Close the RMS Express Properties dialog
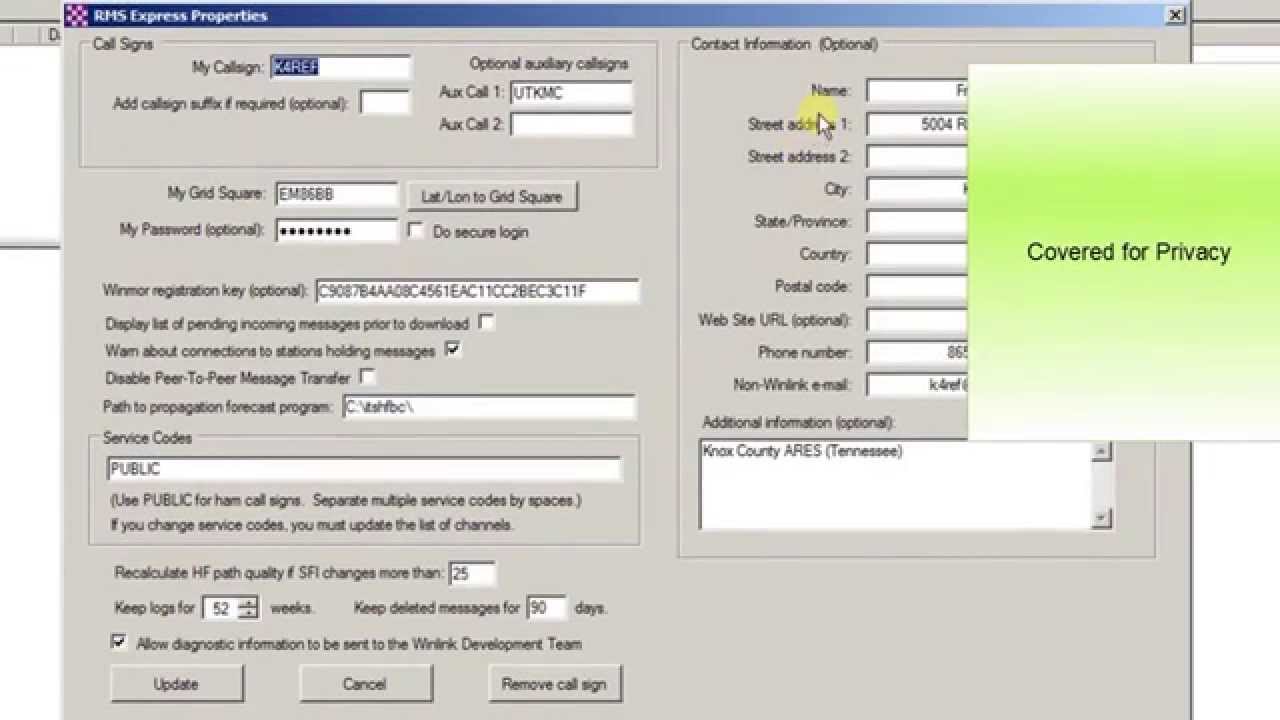Image resolution: width=1280 pixels, height=720 pixels. point(1175,15)
